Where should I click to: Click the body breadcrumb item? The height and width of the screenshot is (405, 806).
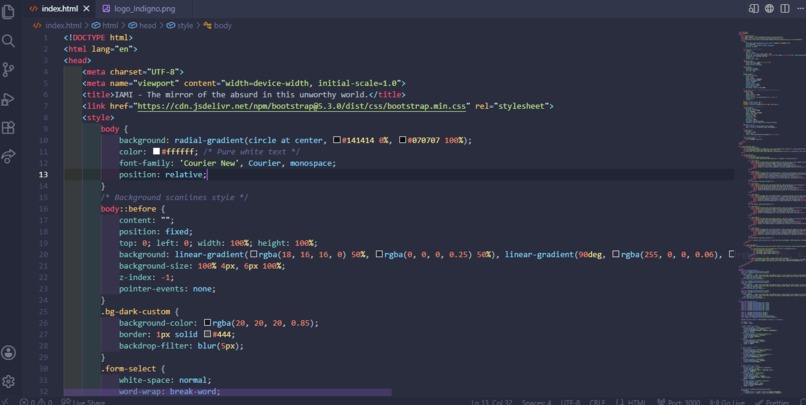pyautogui.click(x=217, y=25)
